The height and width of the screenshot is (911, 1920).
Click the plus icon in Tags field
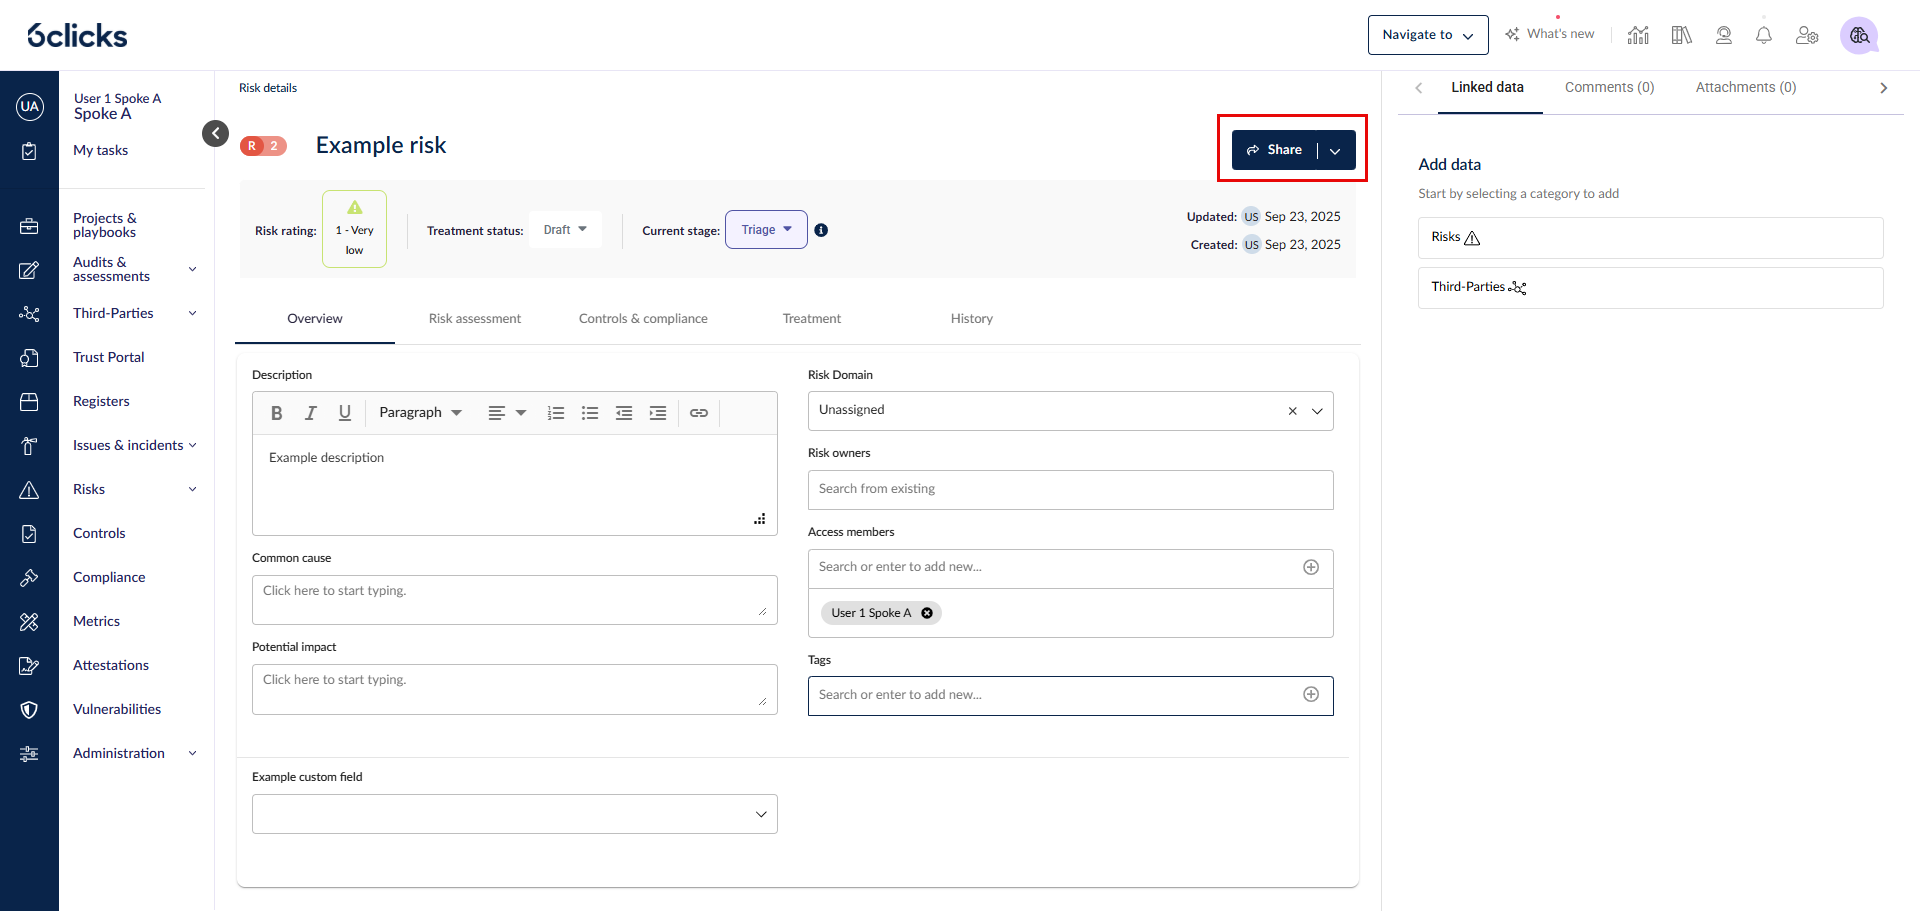pos(1311,695)
